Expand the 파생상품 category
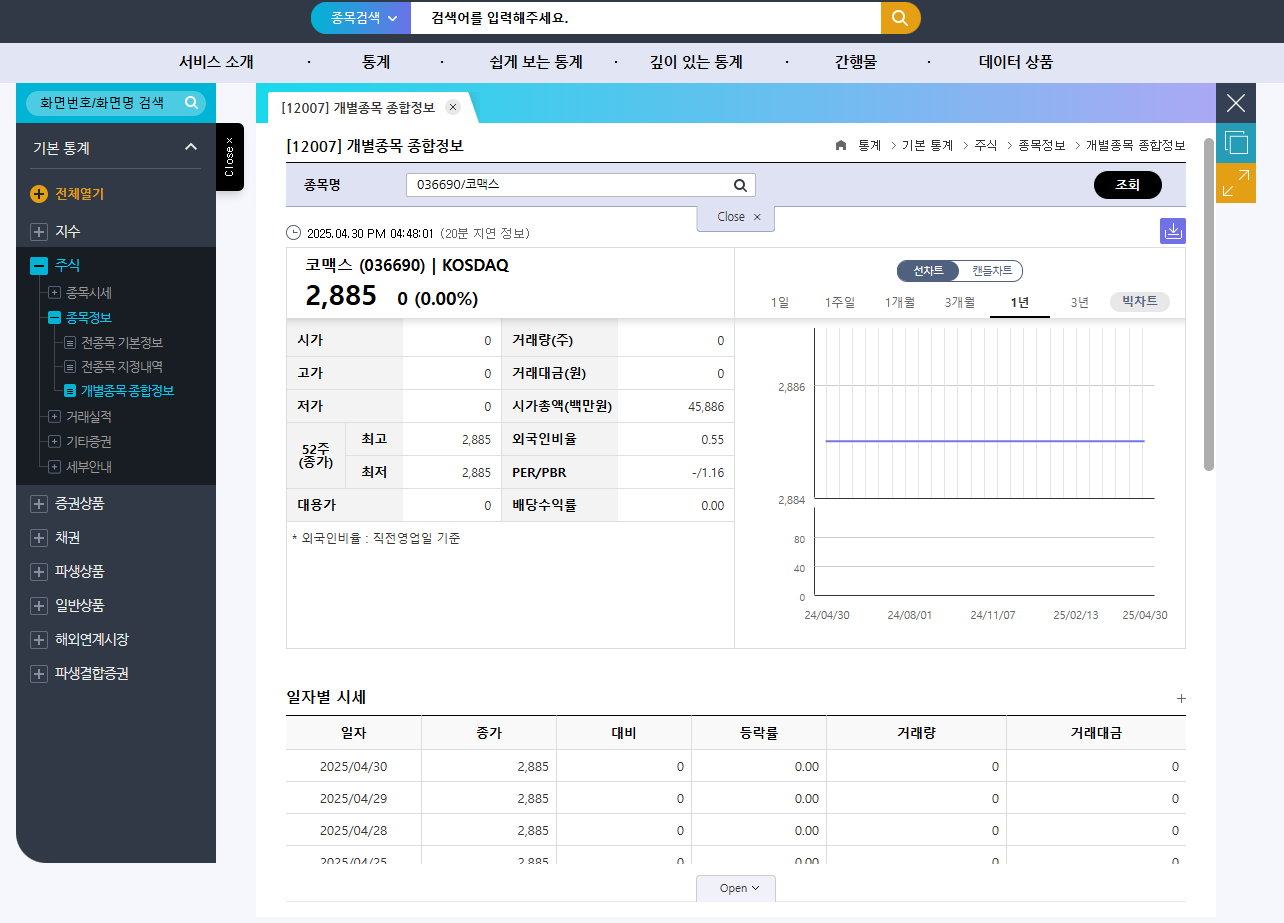 [39, 572]
